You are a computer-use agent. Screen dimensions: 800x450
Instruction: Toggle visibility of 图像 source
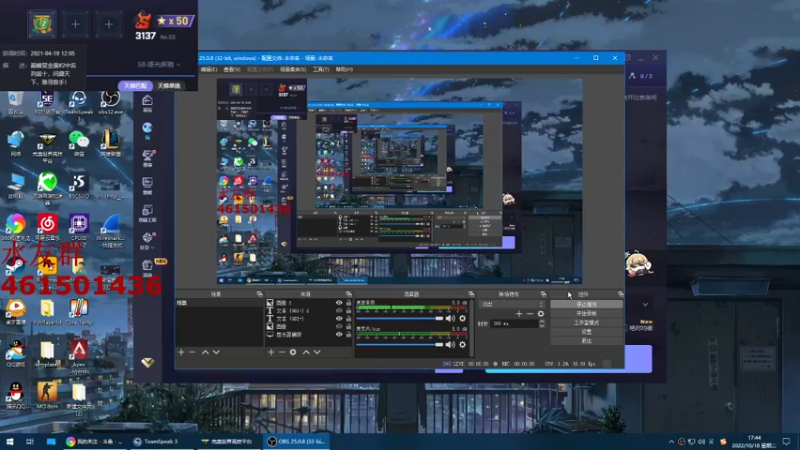tap(339, 326)
